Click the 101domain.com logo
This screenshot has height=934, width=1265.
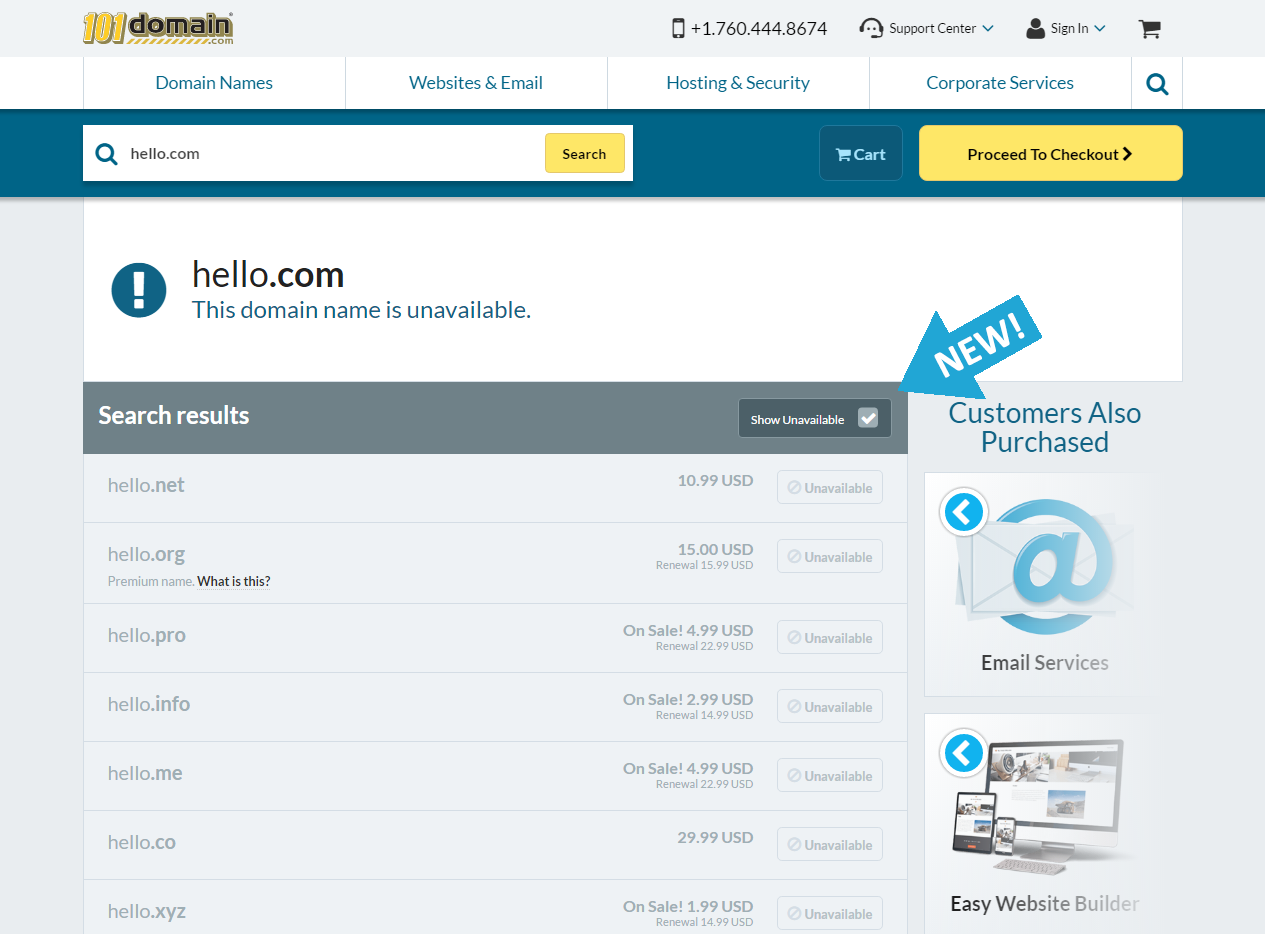coord(158,28)
